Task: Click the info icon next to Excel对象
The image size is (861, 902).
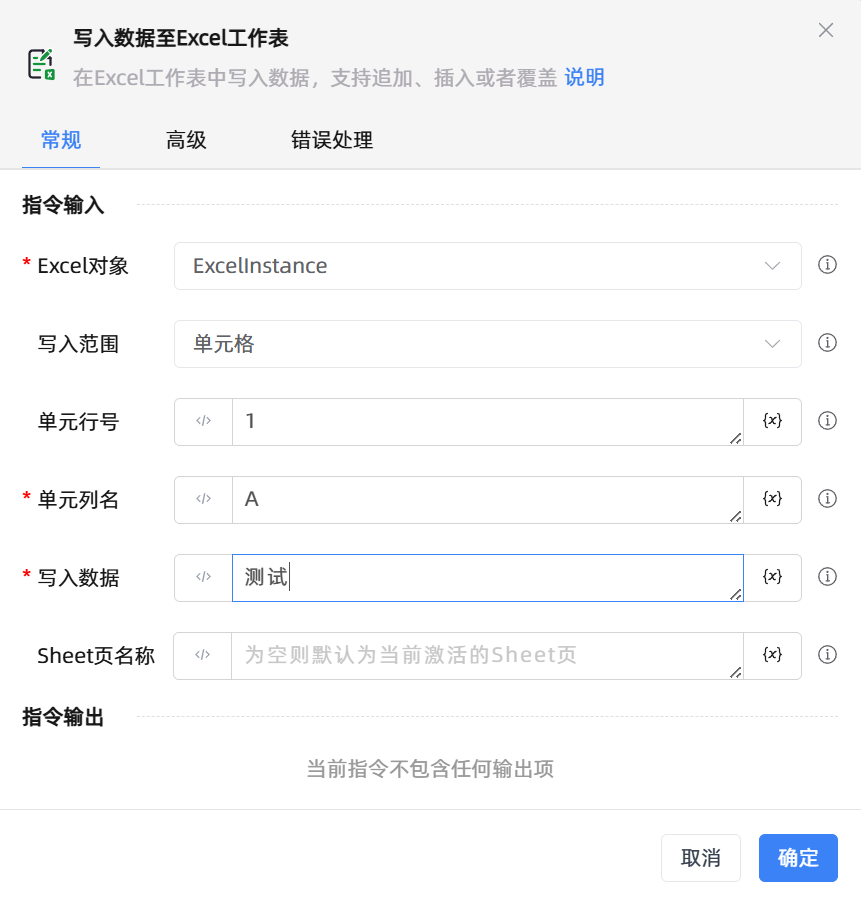Action: point(827,265)
